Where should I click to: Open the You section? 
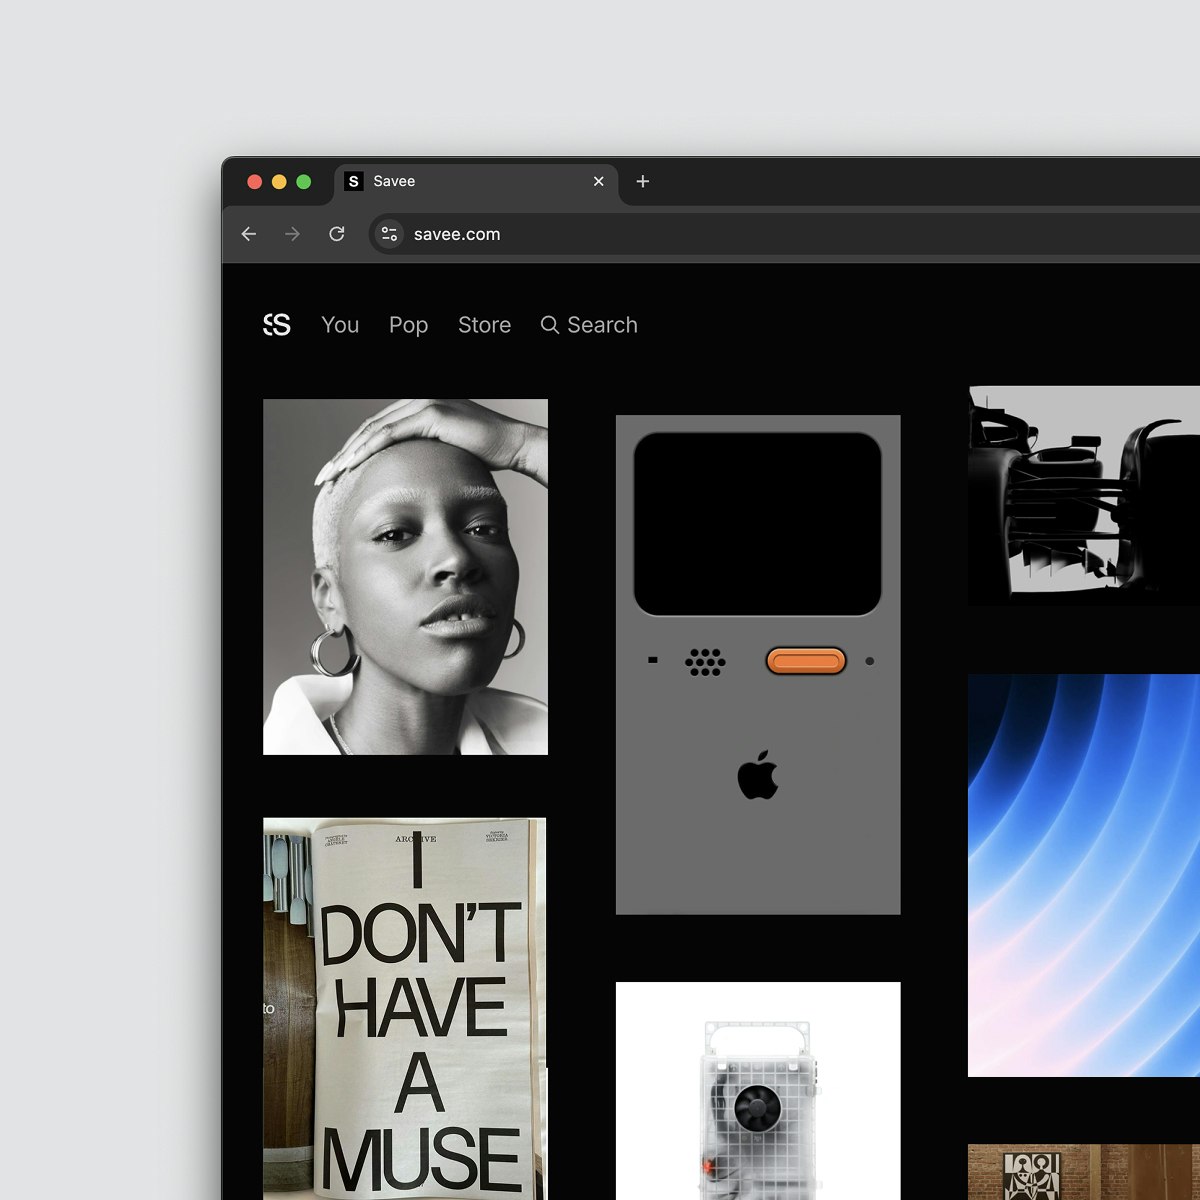[340, 325]
